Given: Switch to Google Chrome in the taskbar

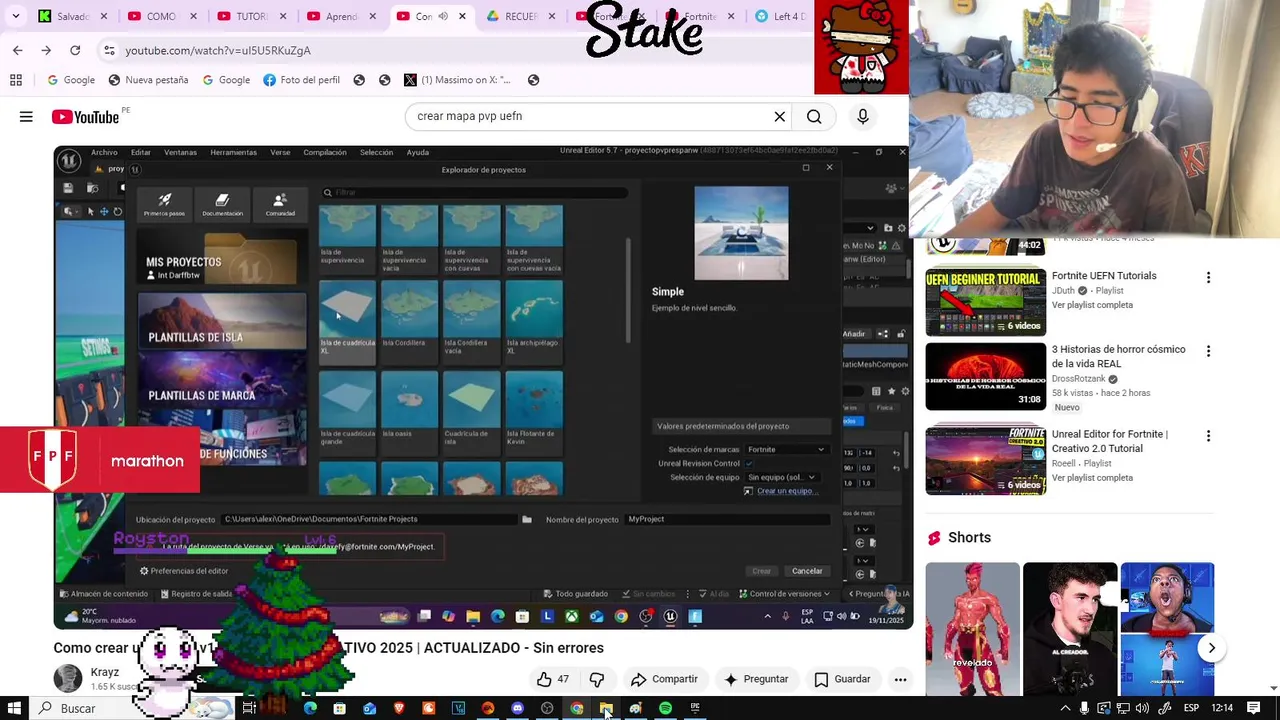Looking at the screenshot, I should coord(577,708).
